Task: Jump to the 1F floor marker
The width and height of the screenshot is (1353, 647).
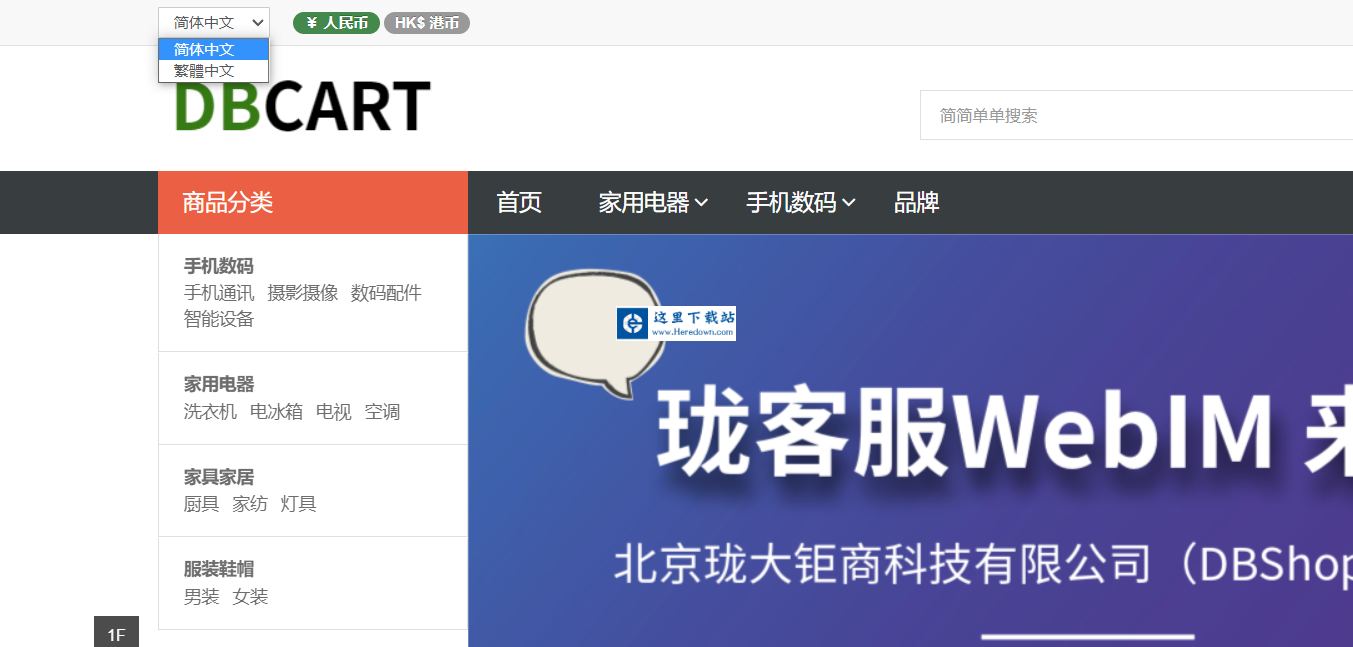Action: pyautogui.click(x=116, y=633)
